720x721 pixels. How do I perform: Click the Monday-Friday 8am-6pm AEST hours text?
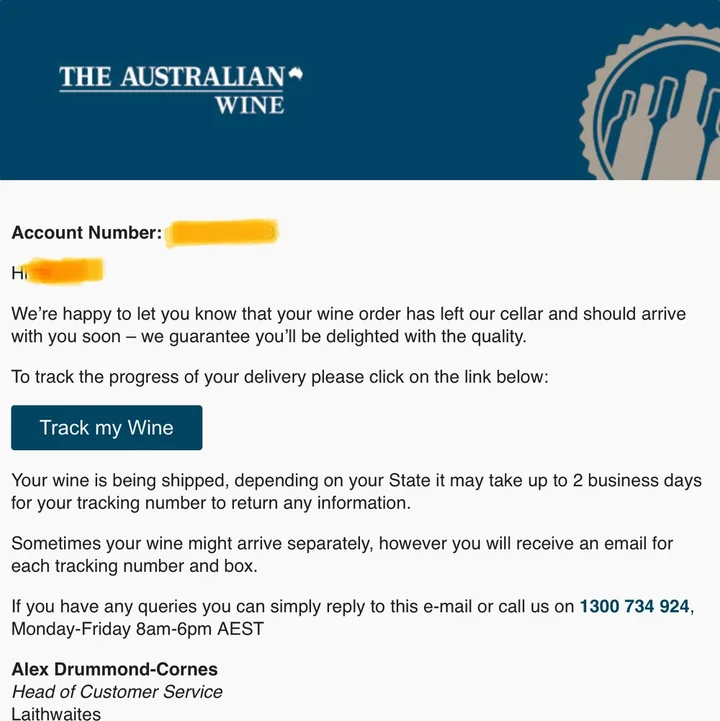pyautogui.click(x=137, y=630)
